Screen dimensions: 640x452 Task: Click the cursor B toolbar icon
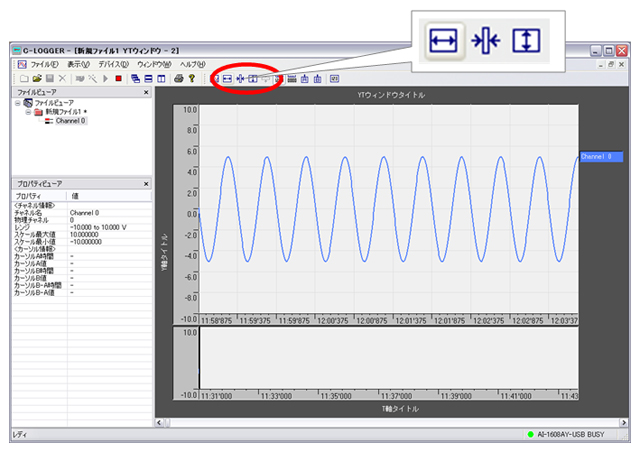pyautogui.click(x=318, y=79)
